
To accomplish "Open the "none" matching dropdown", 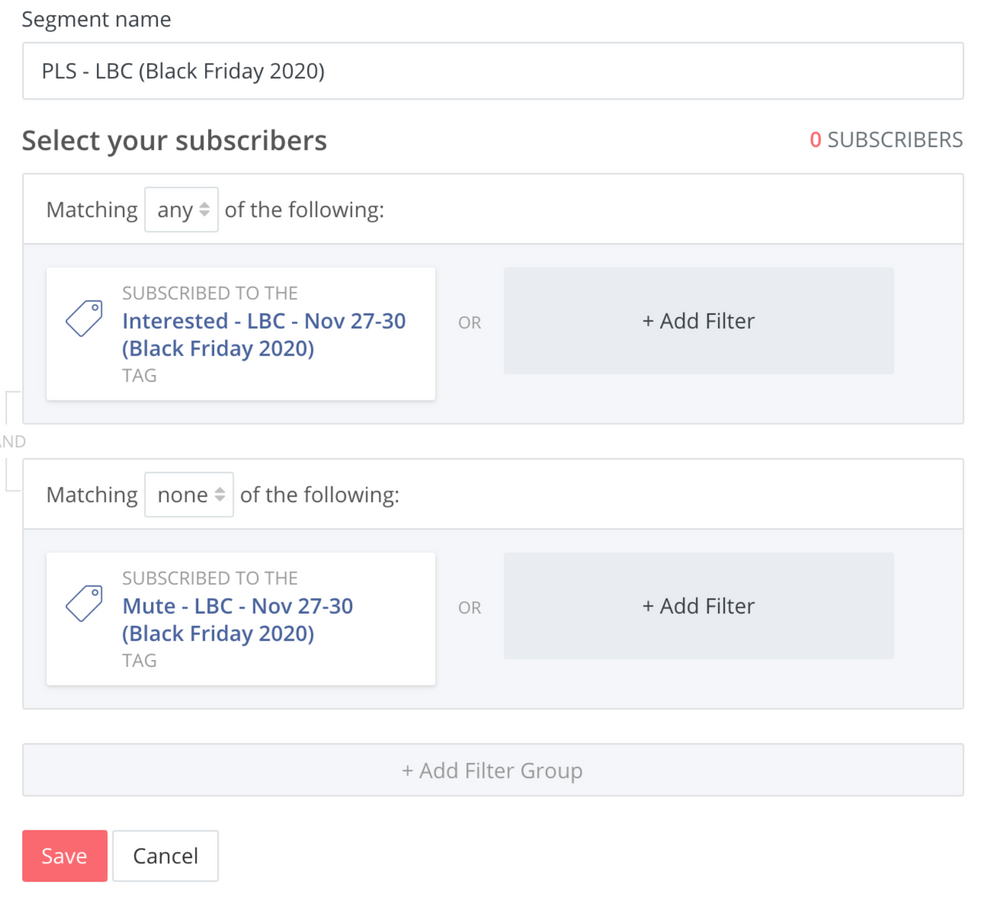I will pyautogui.click(x=189, y=494).
